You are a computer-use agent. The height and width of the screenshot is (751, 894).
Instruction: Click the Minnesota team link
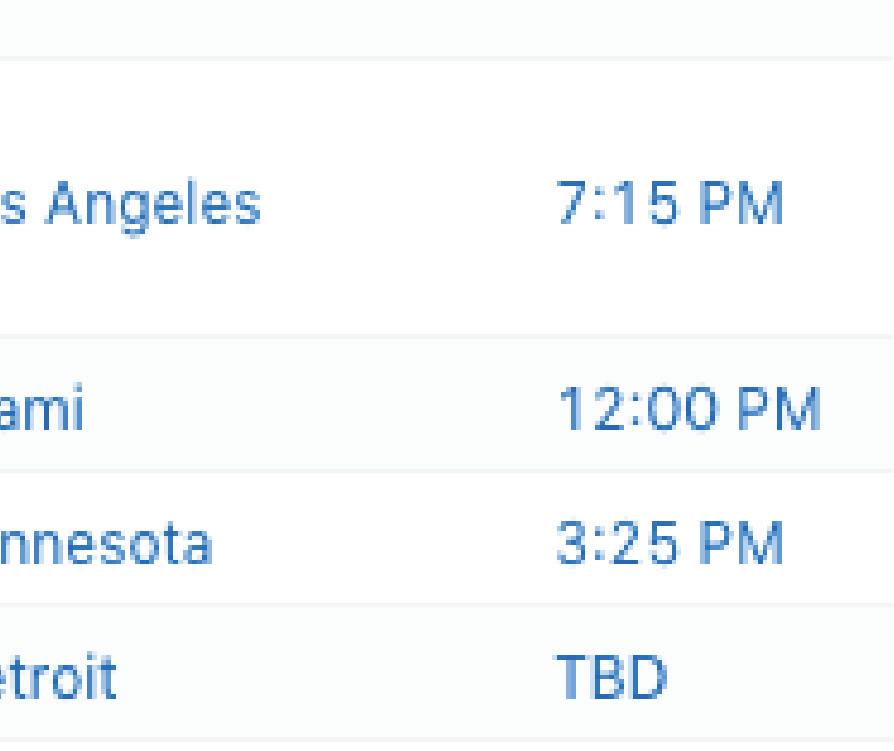(x=105, y=544)
